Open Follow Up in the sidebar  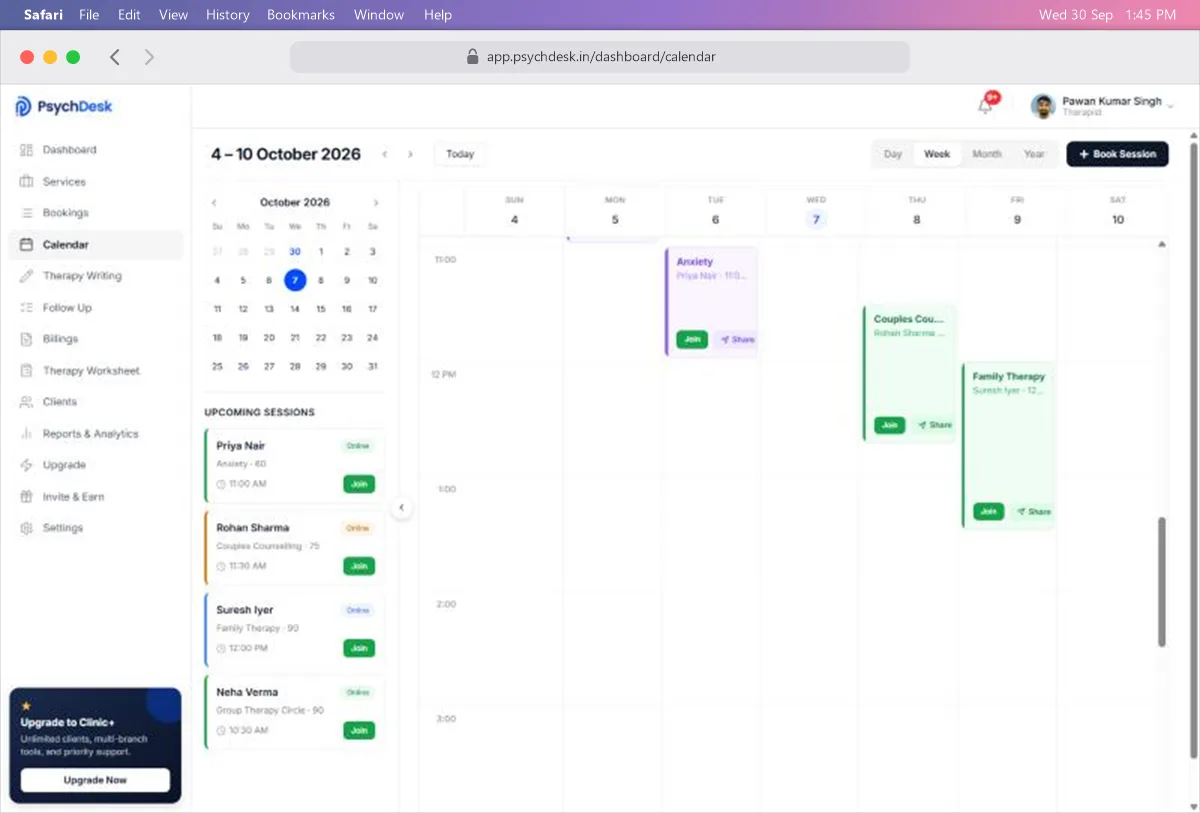[56, 308]
